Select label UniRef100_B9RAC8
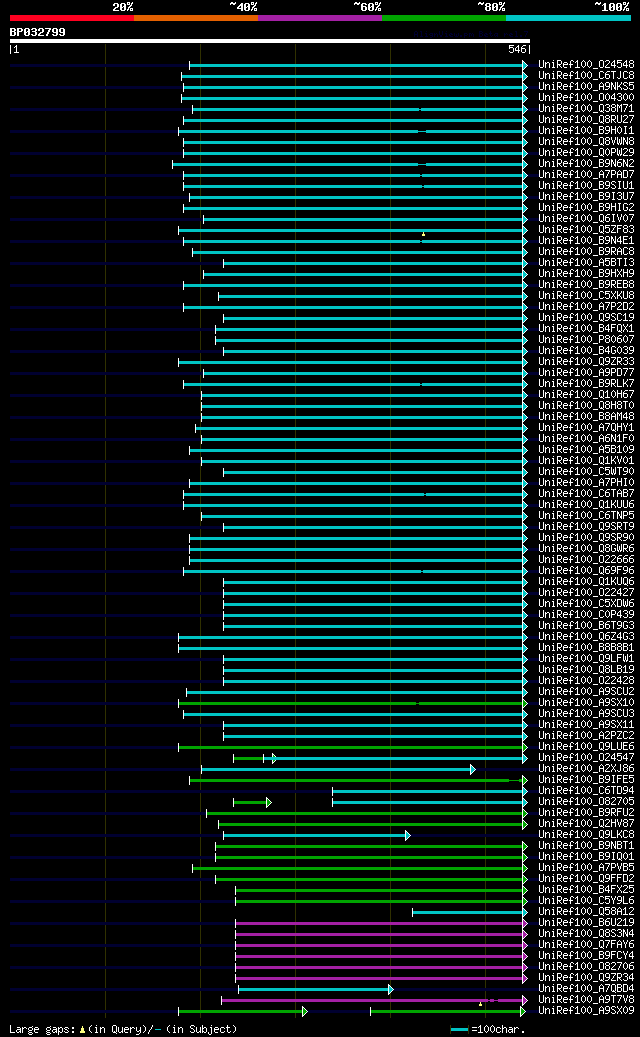640x1037 pixels. click(x=586, y=251)
